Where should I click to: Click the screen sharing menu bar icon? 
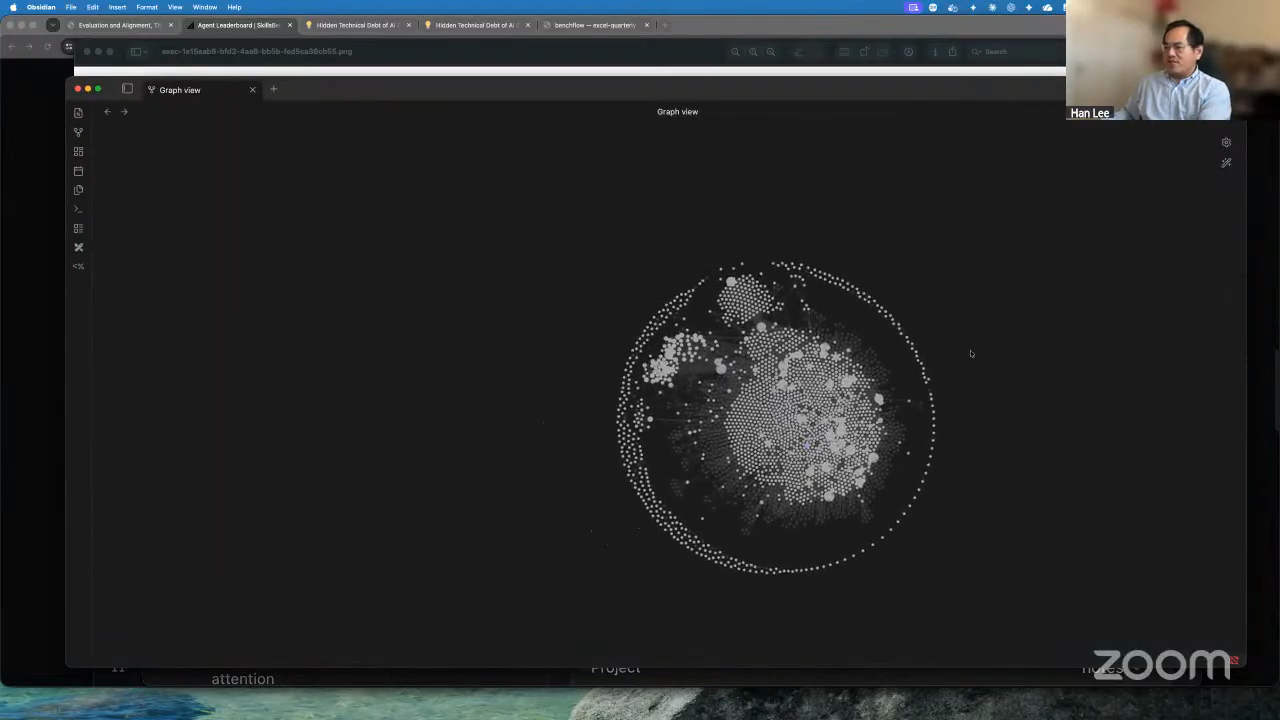(x=913, y=7)
